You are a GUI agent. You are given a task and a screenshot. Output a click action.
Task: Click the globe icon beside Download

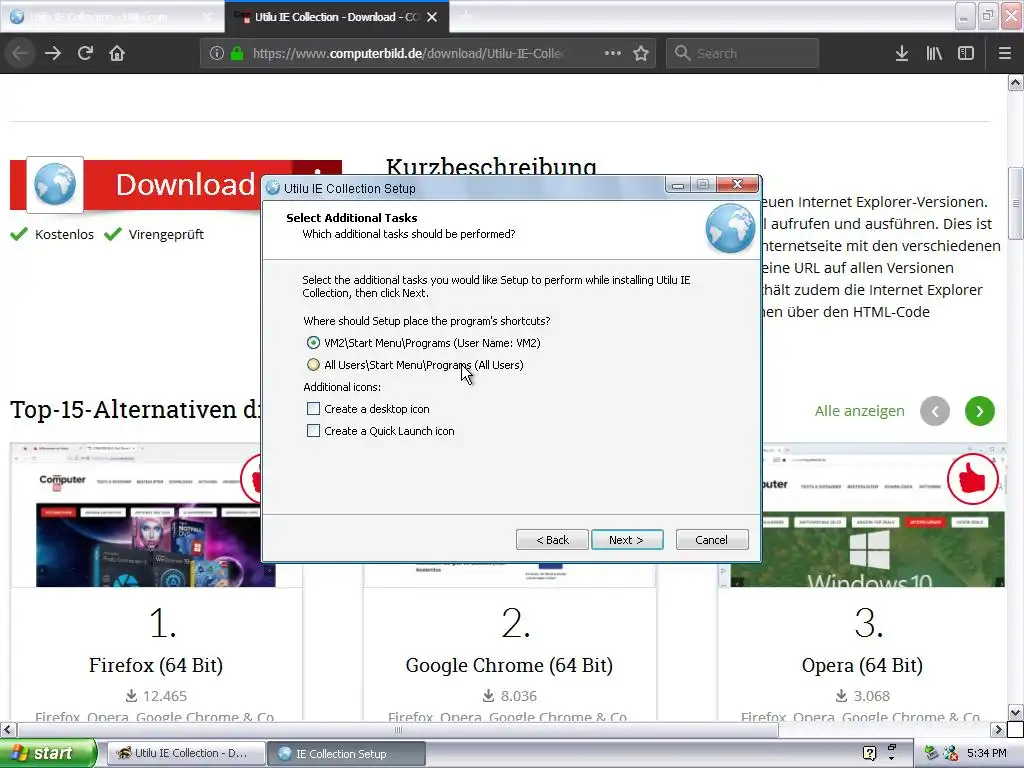point(55,185)
